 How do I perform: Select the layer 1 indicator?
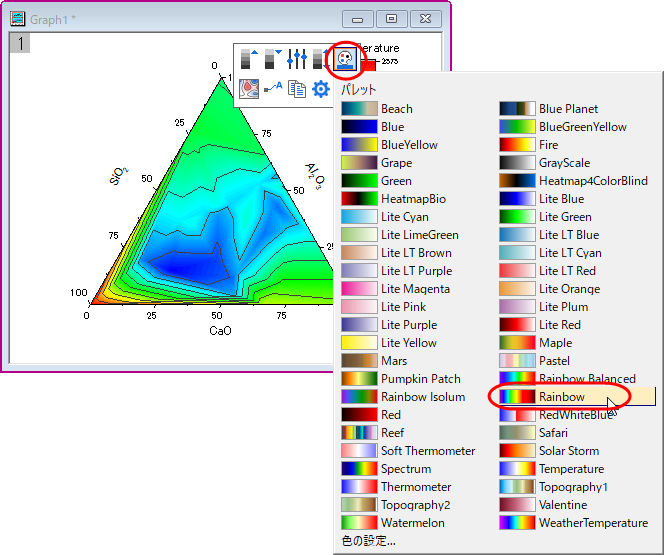click(x=20, y=43)
